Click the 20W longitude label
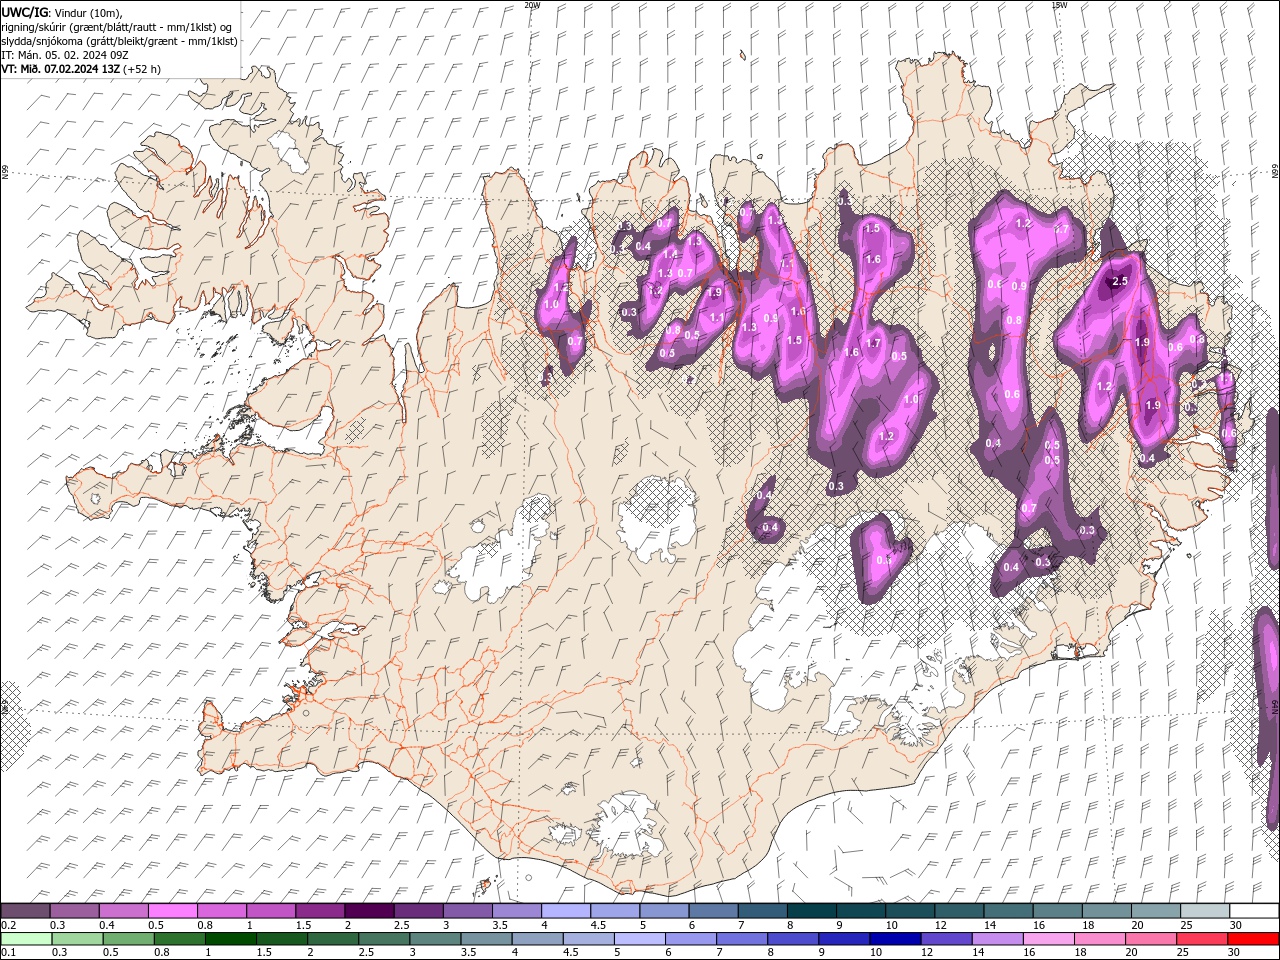This screenshot has width=1280, height=960. (x=532, y=5)
